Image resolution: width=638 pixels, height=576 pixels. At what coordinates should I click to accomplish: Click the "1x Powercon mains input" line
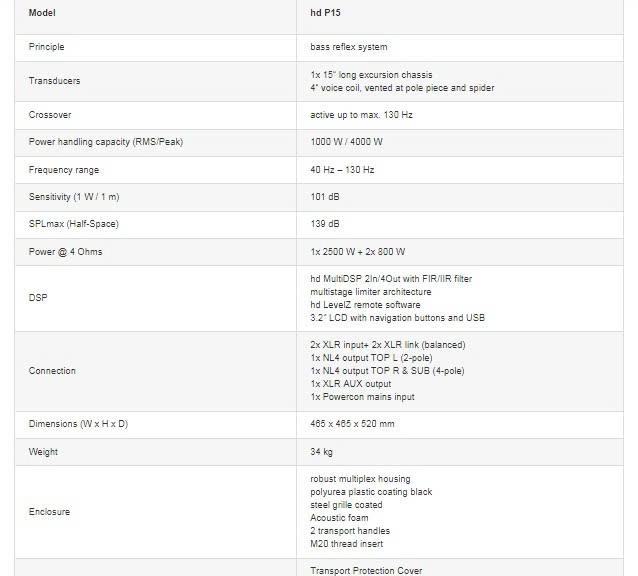pos(362,397)
